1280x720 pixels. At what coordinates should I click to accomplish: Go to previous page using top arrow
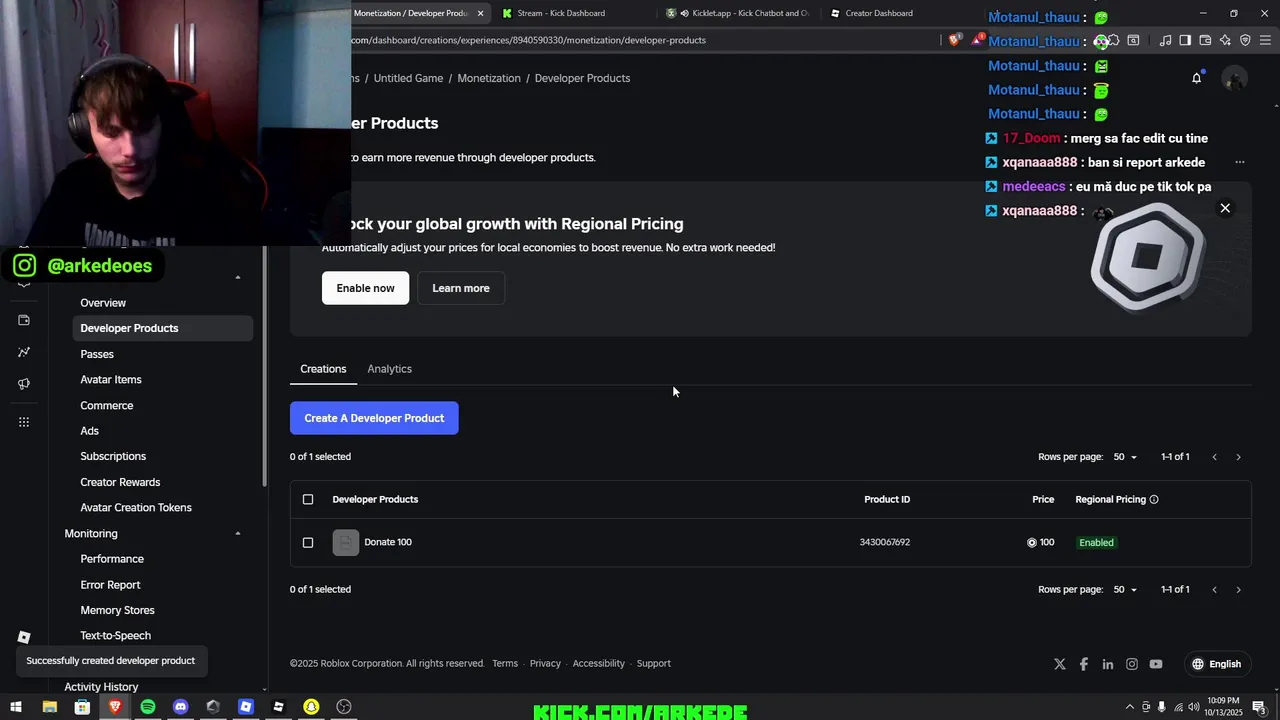(1215, 457)
